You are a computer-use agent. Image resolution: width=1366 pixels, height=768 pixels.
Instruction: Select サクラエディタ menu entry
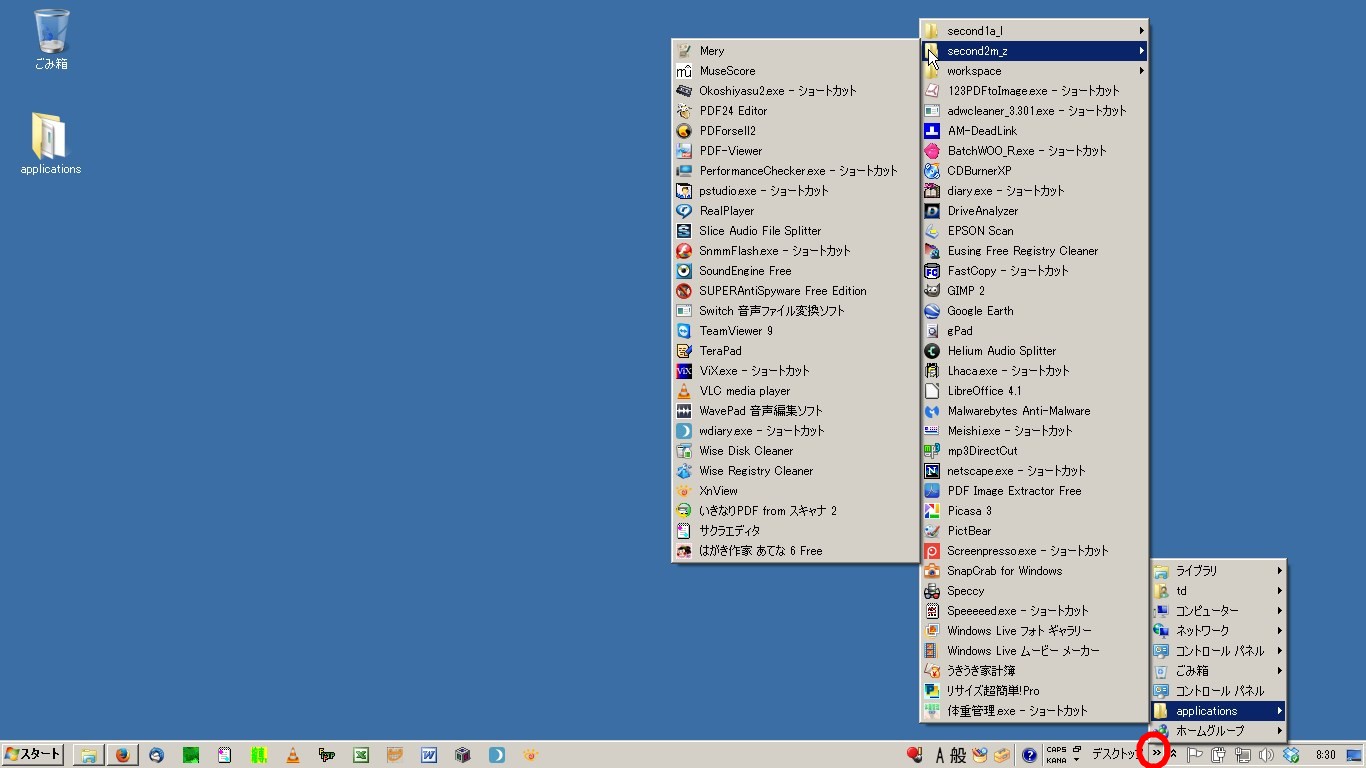pyautogui.click(x=795, y=531)
